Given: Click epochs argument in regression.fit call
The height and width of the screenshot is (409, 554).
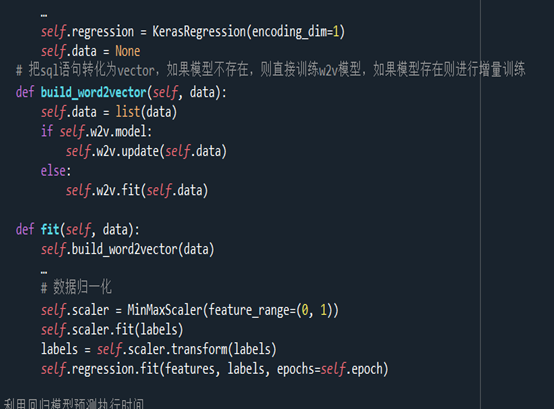Looking at the screenshot, I should 295,369.
